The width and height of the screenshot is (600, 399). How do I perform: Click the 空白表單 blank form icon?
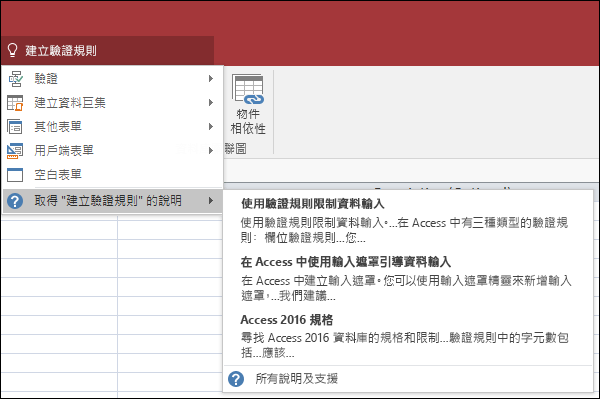click(x=15, y=175)
